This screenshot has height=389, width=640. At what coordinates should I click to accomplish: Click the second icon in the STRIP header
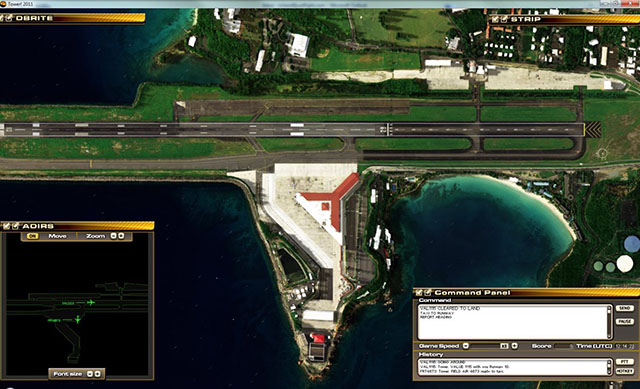504,19
